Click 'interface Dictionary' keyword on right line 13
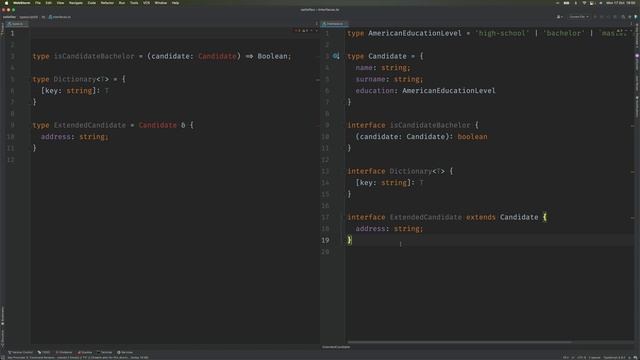 point(366,171)
